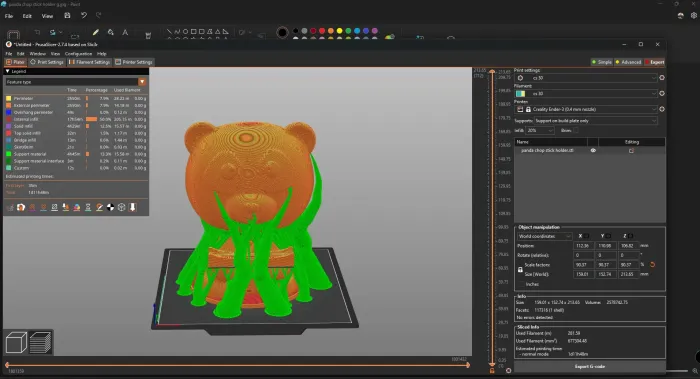Click the red color in Paint palette
Image resolution: width=700 pixels, height=379 pixels.
pyautogui.click(x=322, y=31)
